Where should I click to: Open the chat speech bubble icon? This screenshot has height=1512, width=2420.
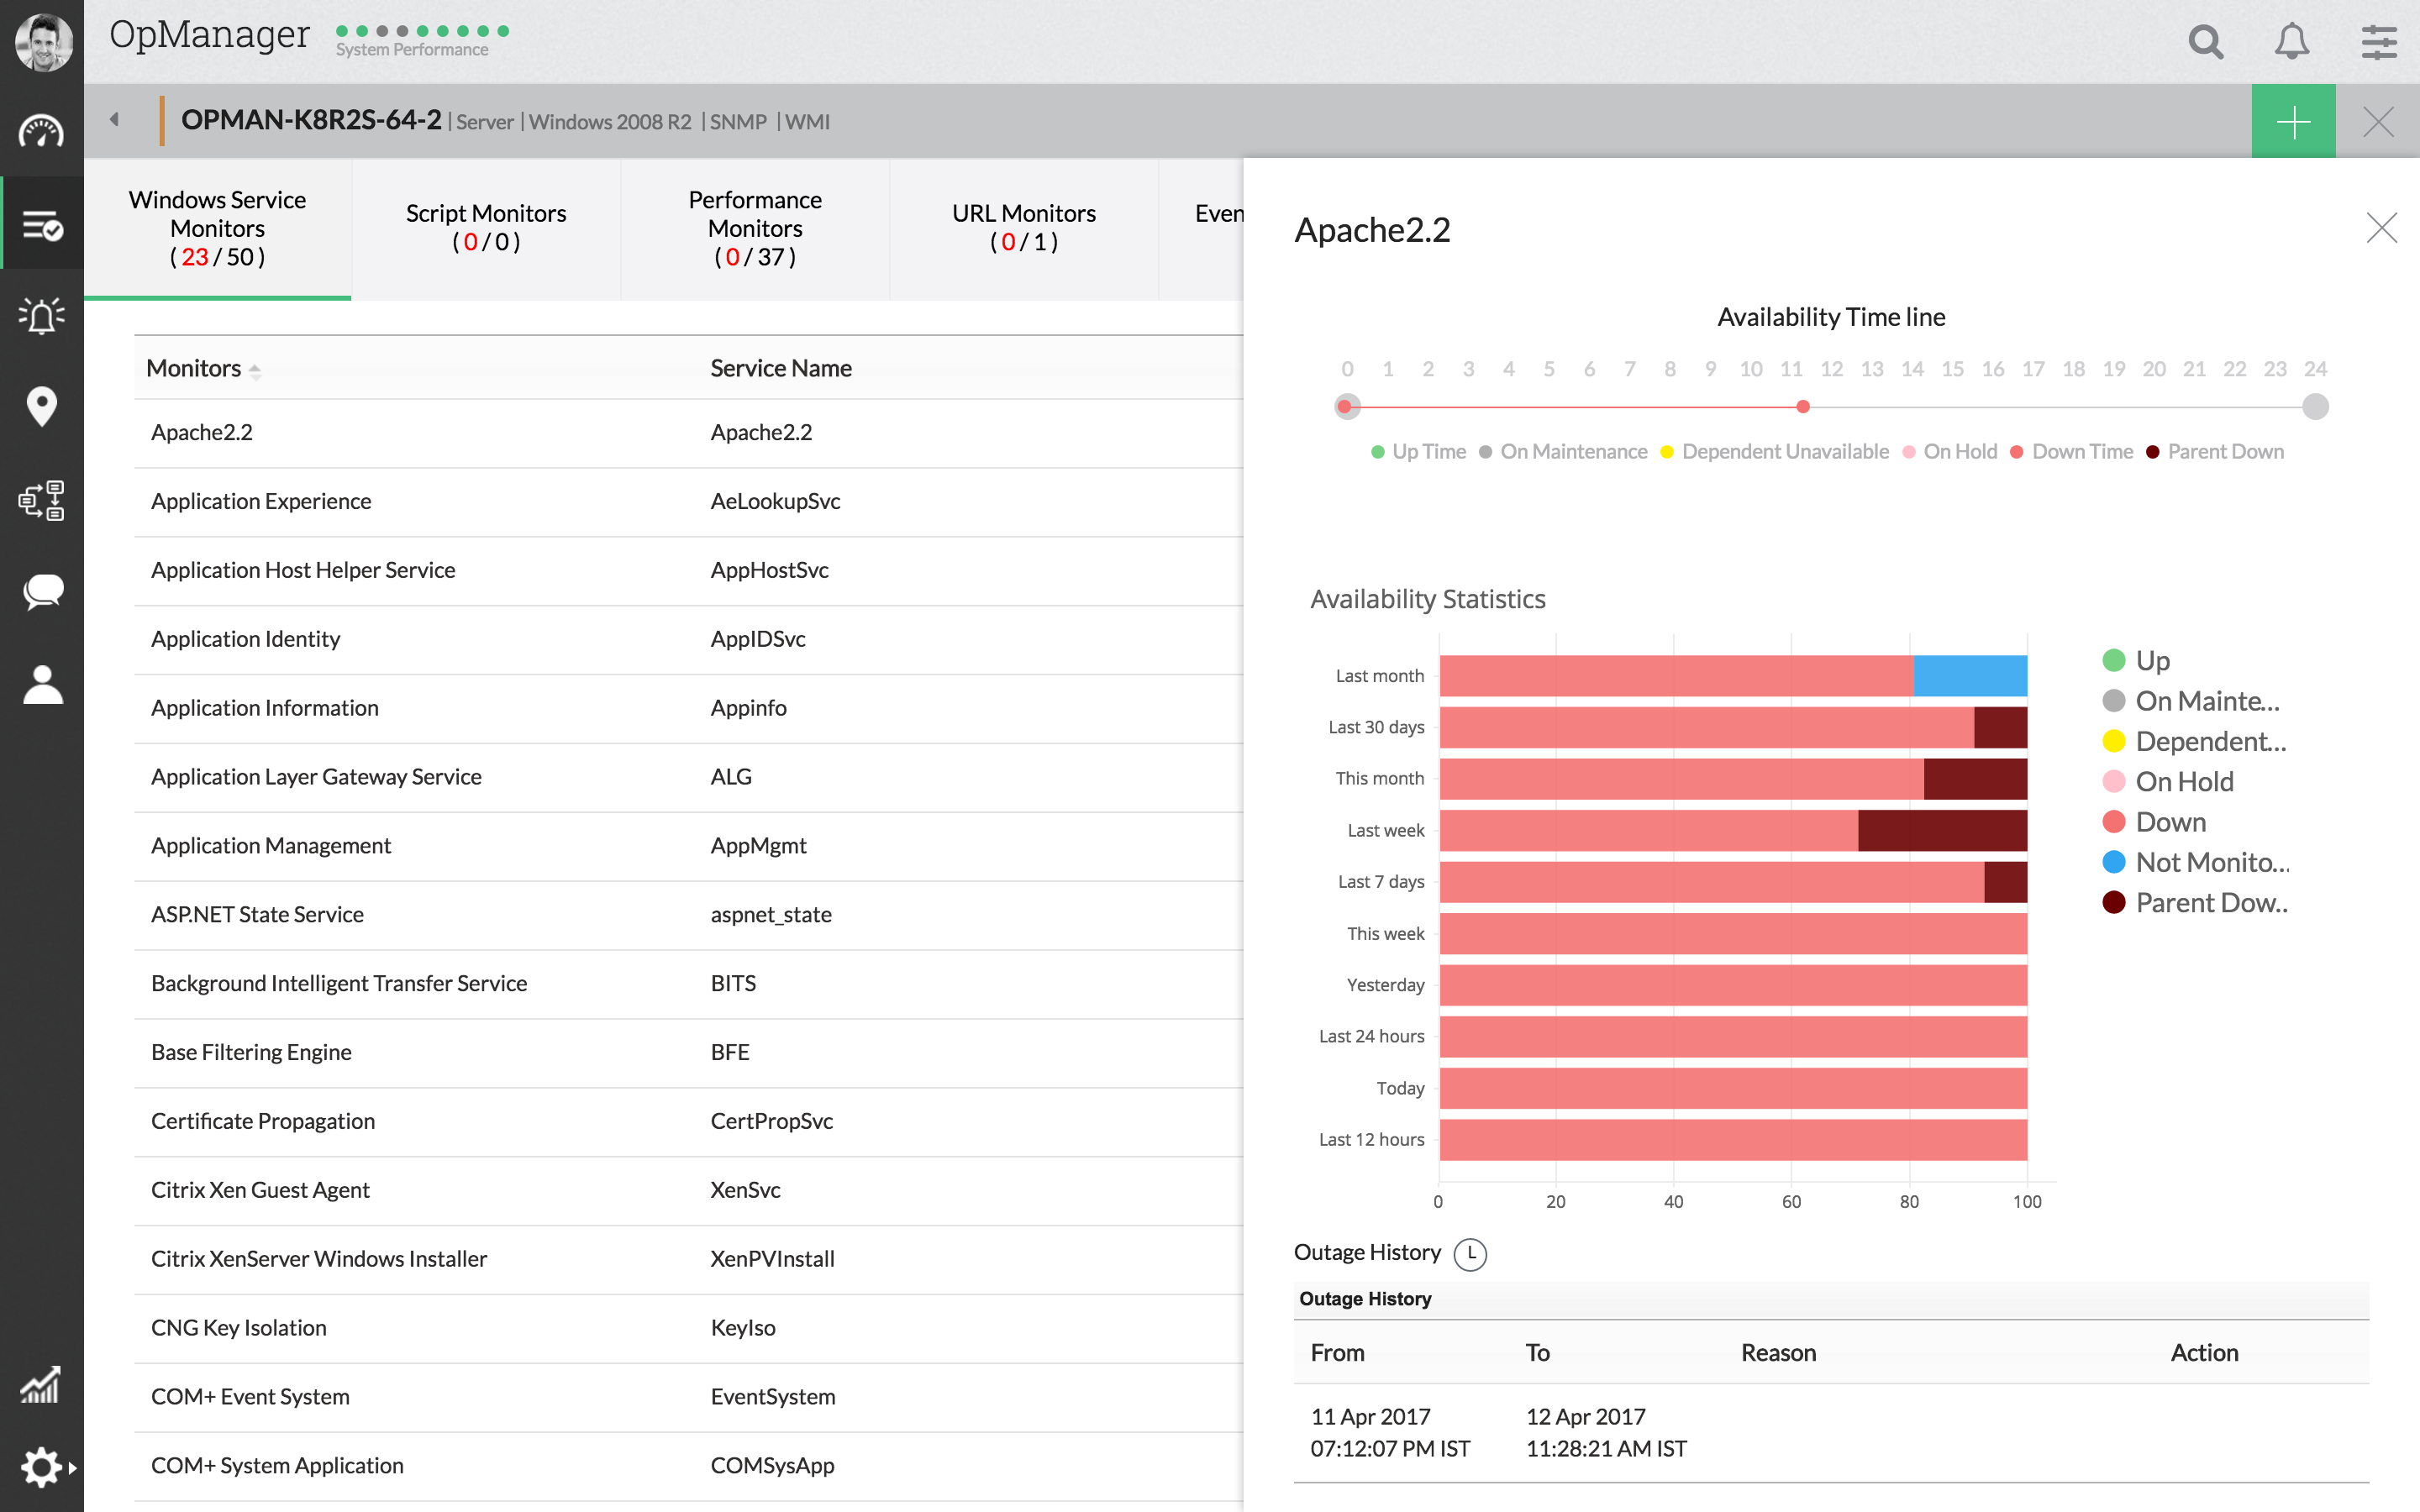pos(41,592)
